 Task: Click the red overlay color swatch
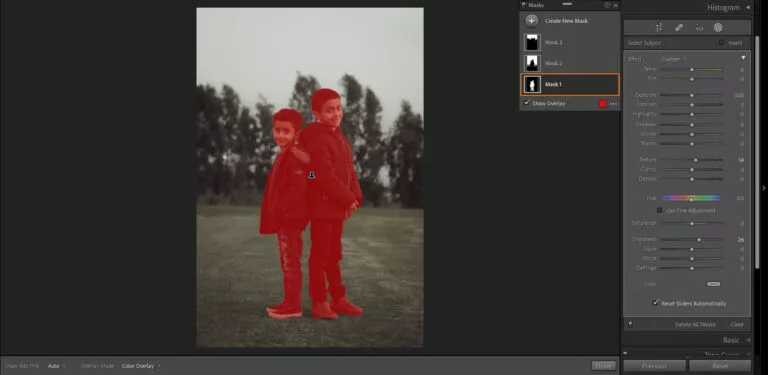click(602, 104)
